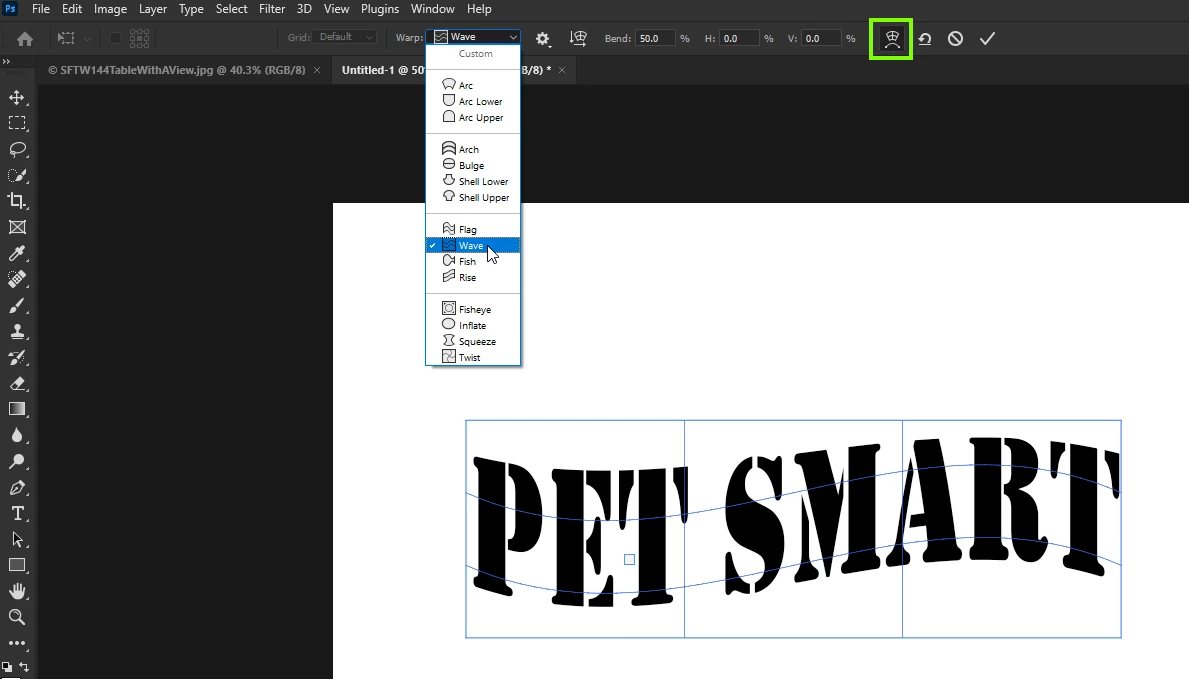Viewport: 1189px width, 679px height.
Task: Select the Crop tool
Action: pyautogui.click(x=17, y=201)
